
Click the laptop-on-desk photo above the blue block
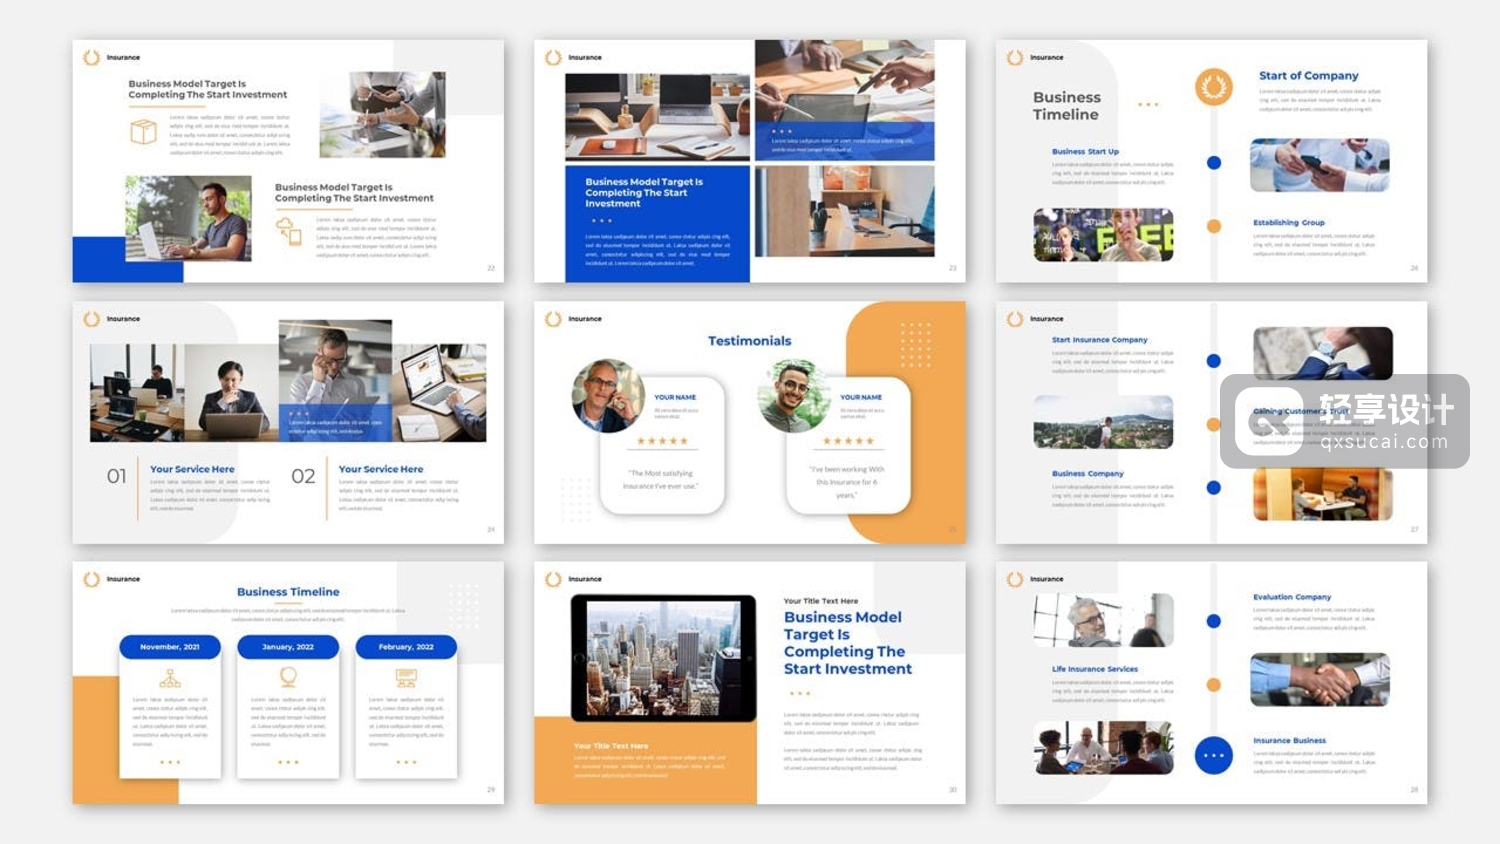(x=657, y=116)
